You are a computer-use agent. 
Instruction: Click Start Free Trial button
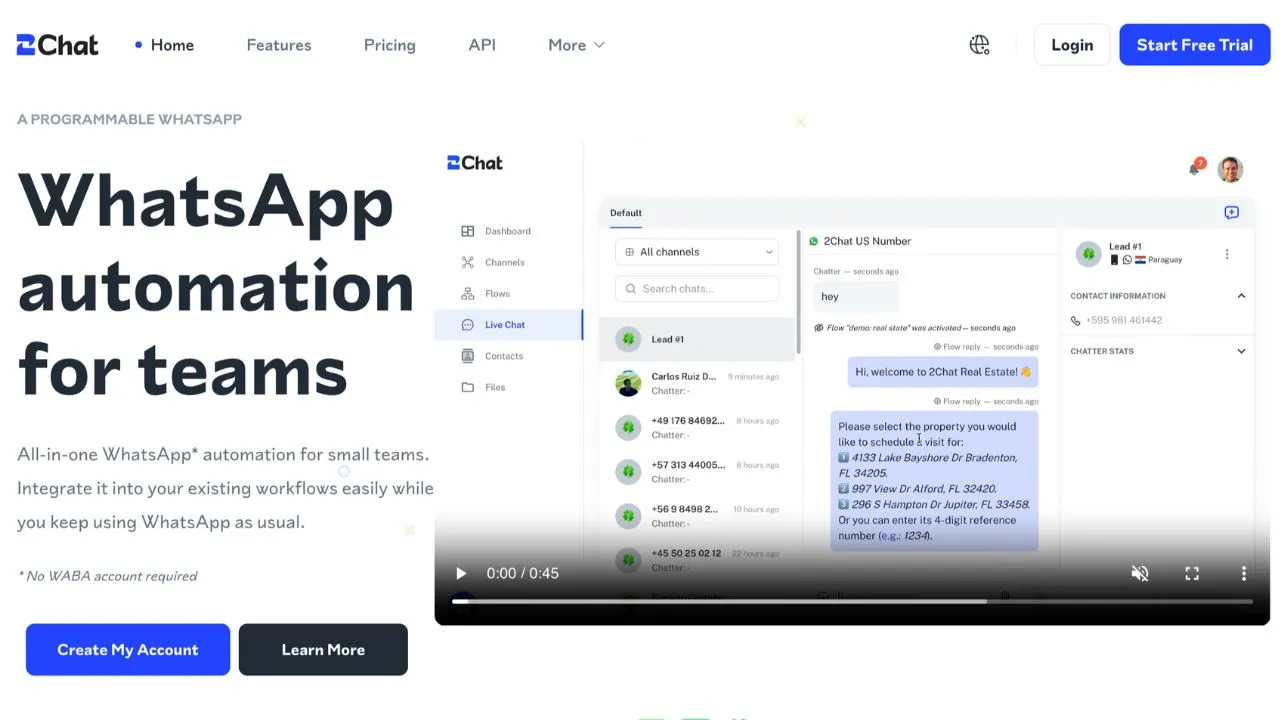point(1195,45)
